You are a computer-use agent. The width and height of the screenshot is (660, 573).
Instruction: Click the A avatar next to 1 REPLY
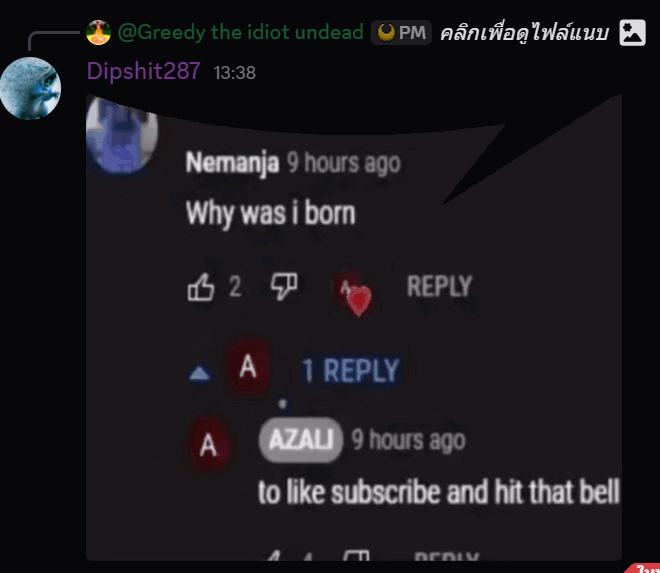[248, 369]
